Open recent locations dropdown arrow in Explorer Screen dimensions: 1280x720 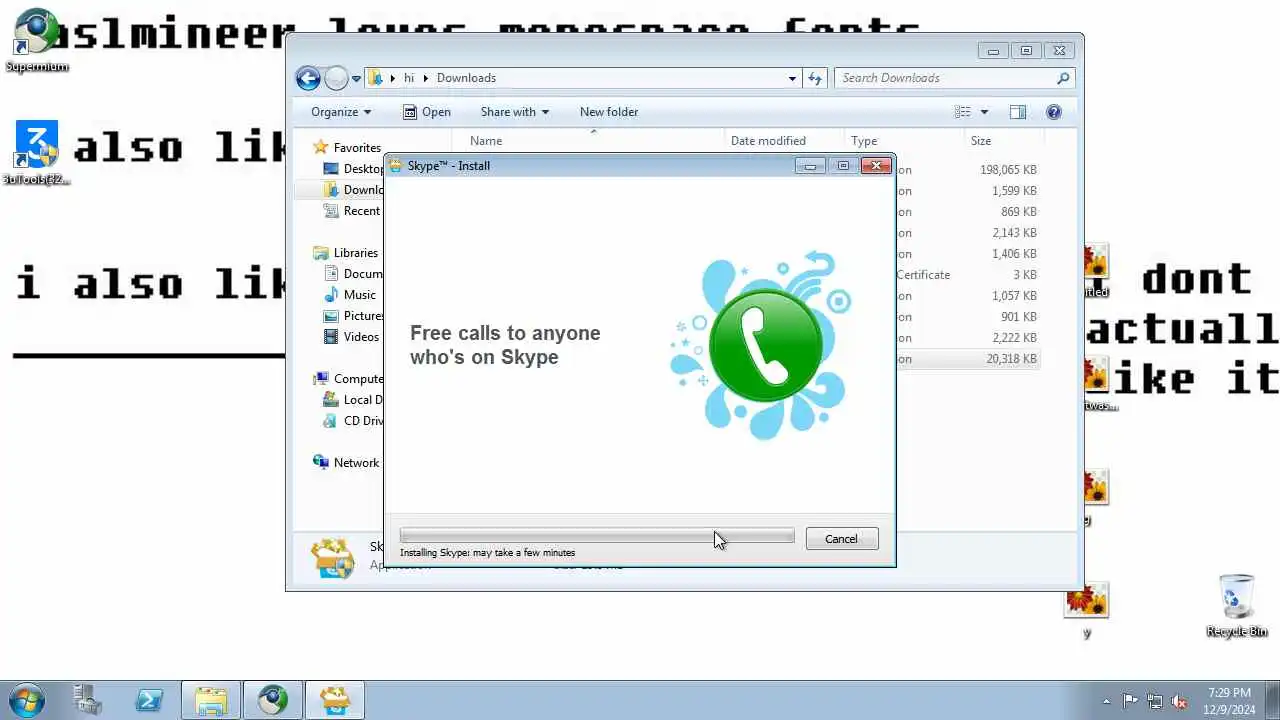(356, 78)
